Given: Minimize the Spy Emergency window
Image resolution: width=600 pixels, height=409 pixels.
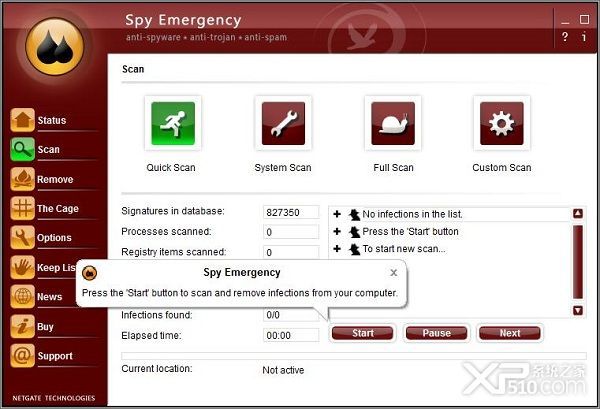Looking at the screenshot, I should [565, 21].
